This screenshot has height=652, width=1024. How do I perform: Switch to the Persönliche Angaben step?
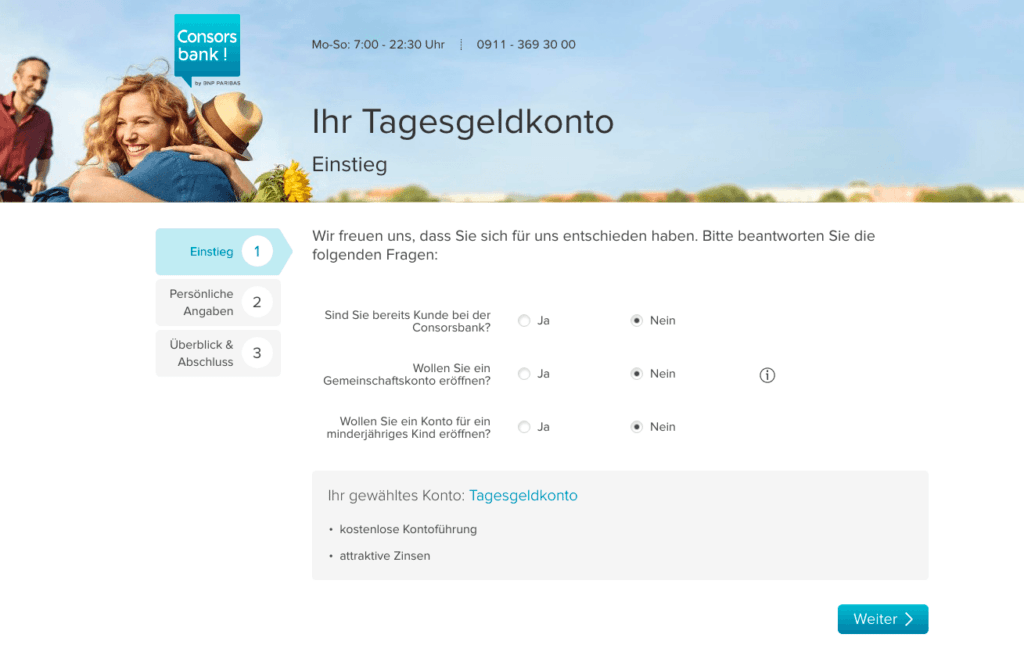pyautogui.click(x=202, y=302)
